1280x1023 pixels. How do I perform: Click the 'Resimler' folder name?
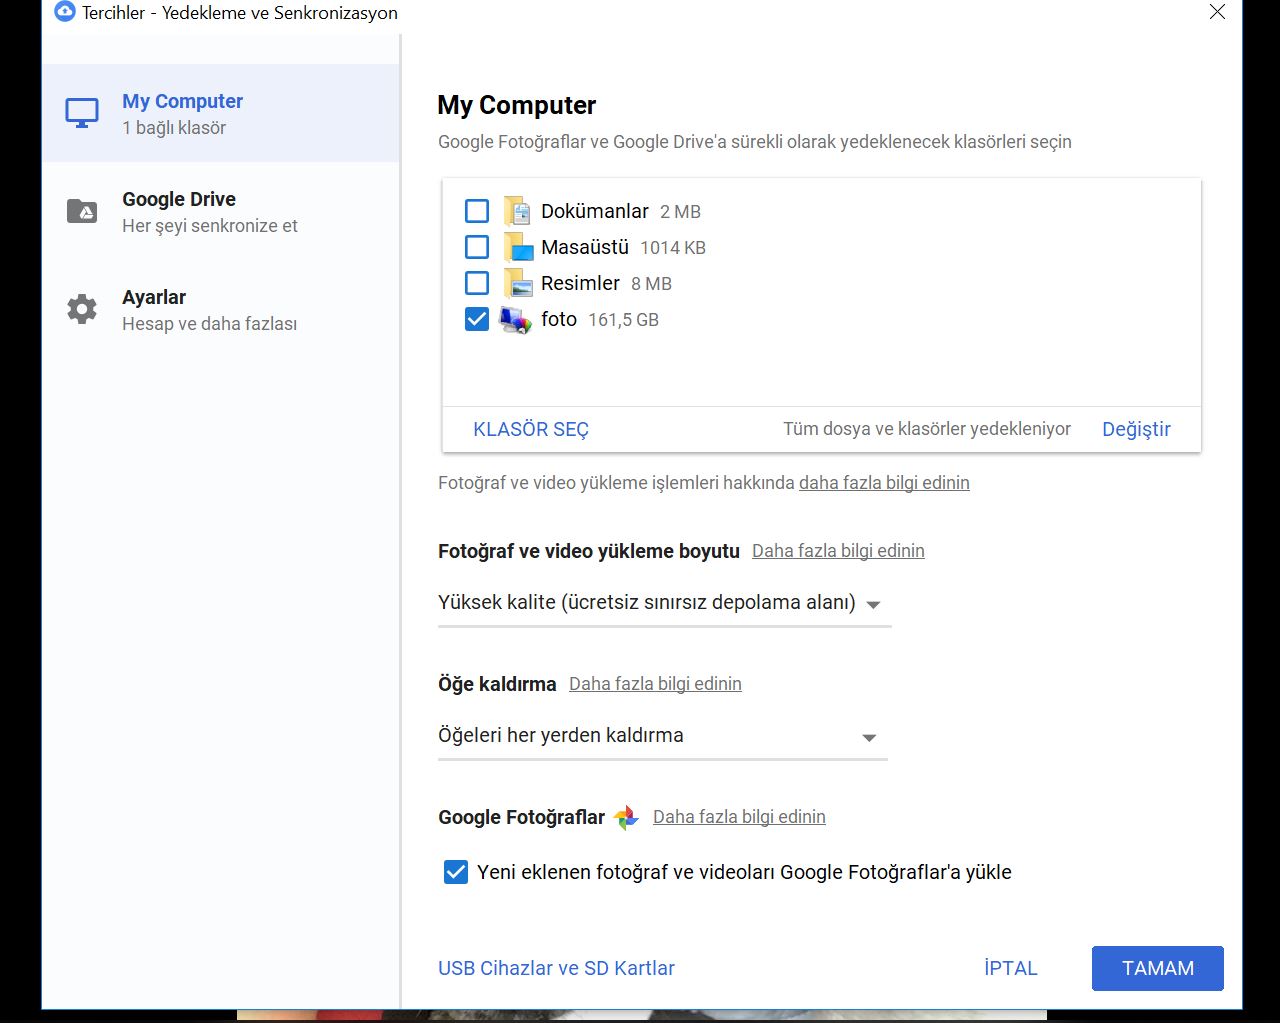click(x=581, y=283)
